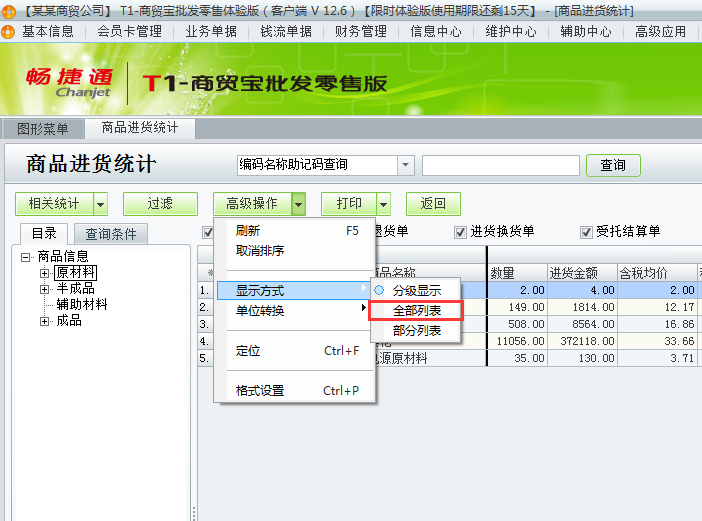The height and width of the screenshot is (521, 702).
Task: Select 商品信息 root tree item
Action: click(x=63, y=256)
